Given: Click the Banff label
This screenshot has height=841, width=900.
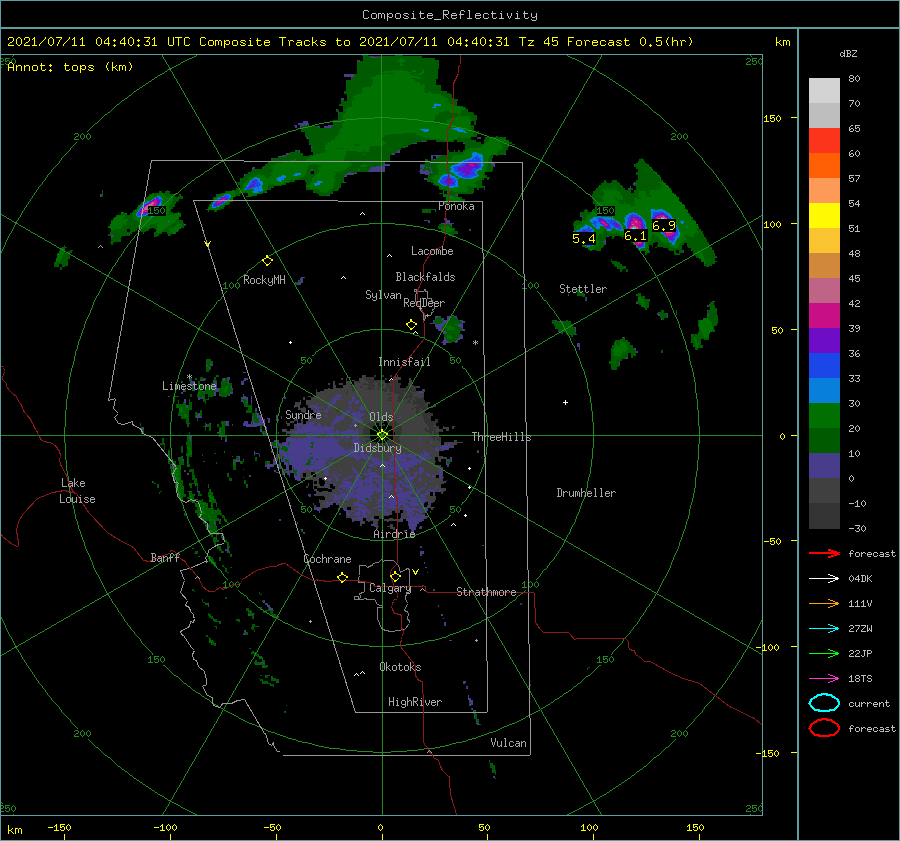Looking at the screenshot, I should coord(165,558).
